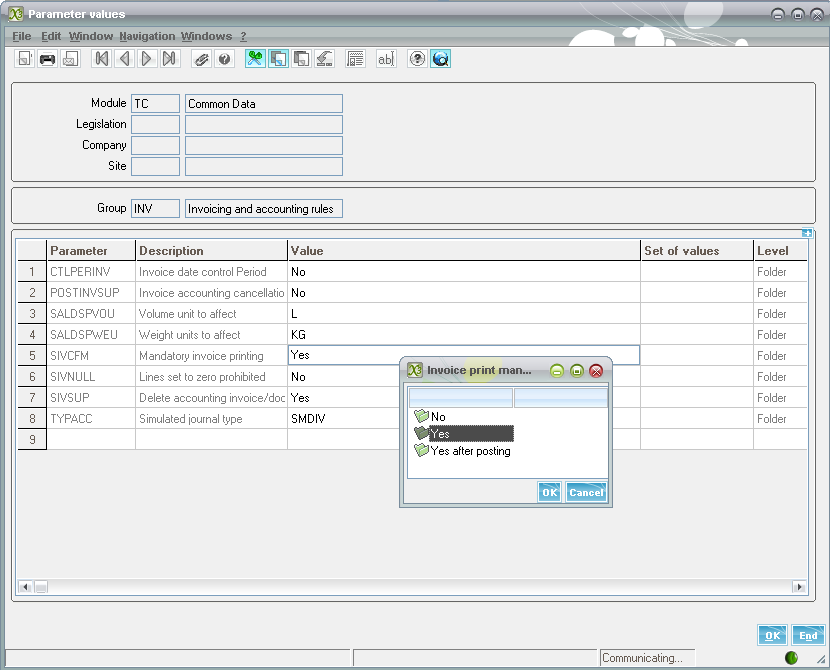Jump to the last record

point(169,59)
